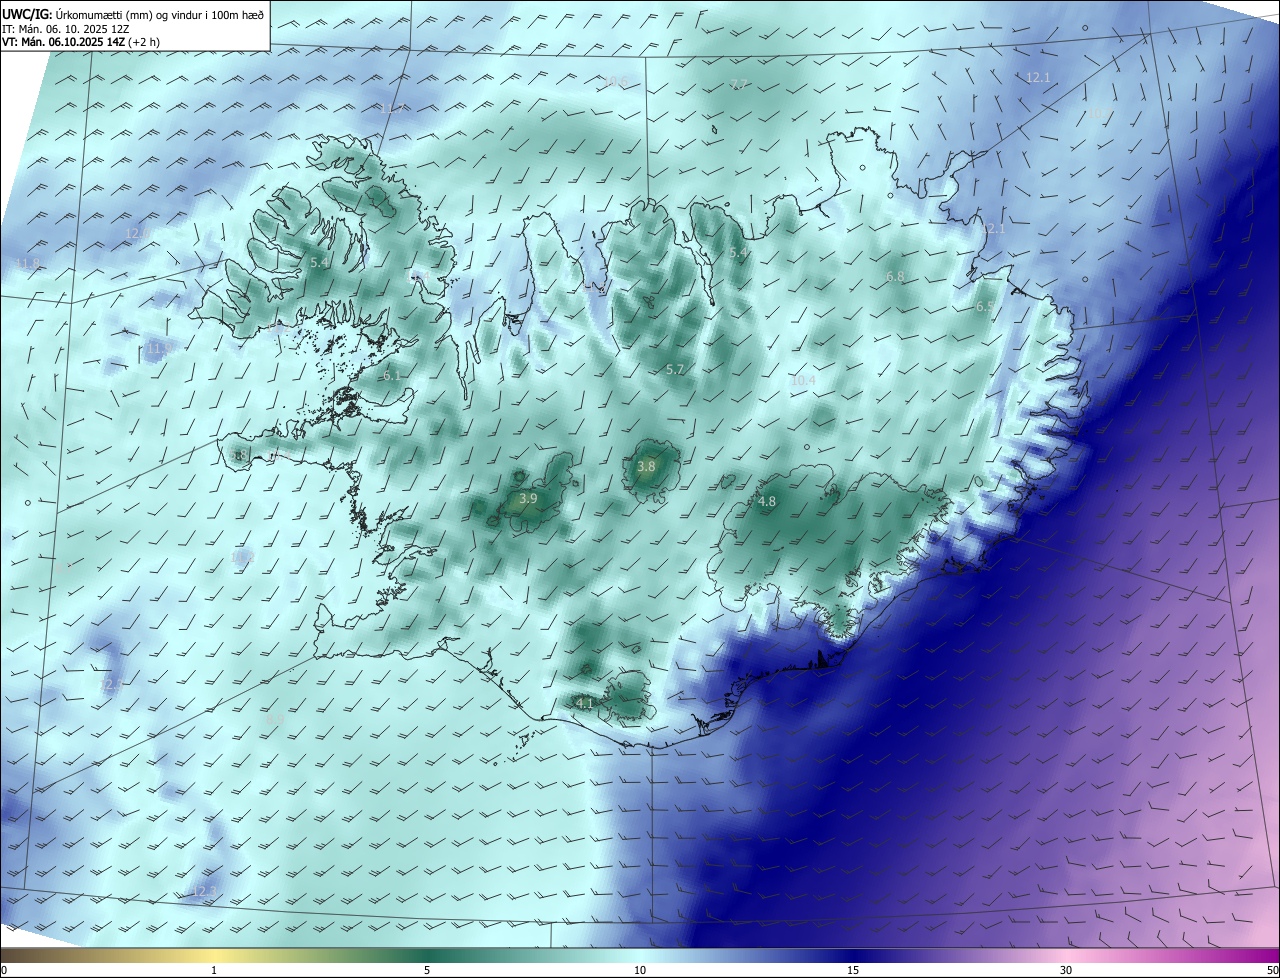Click the 6.8 value label
This screenshot has height=978, width=1280.
coord(895,276)
